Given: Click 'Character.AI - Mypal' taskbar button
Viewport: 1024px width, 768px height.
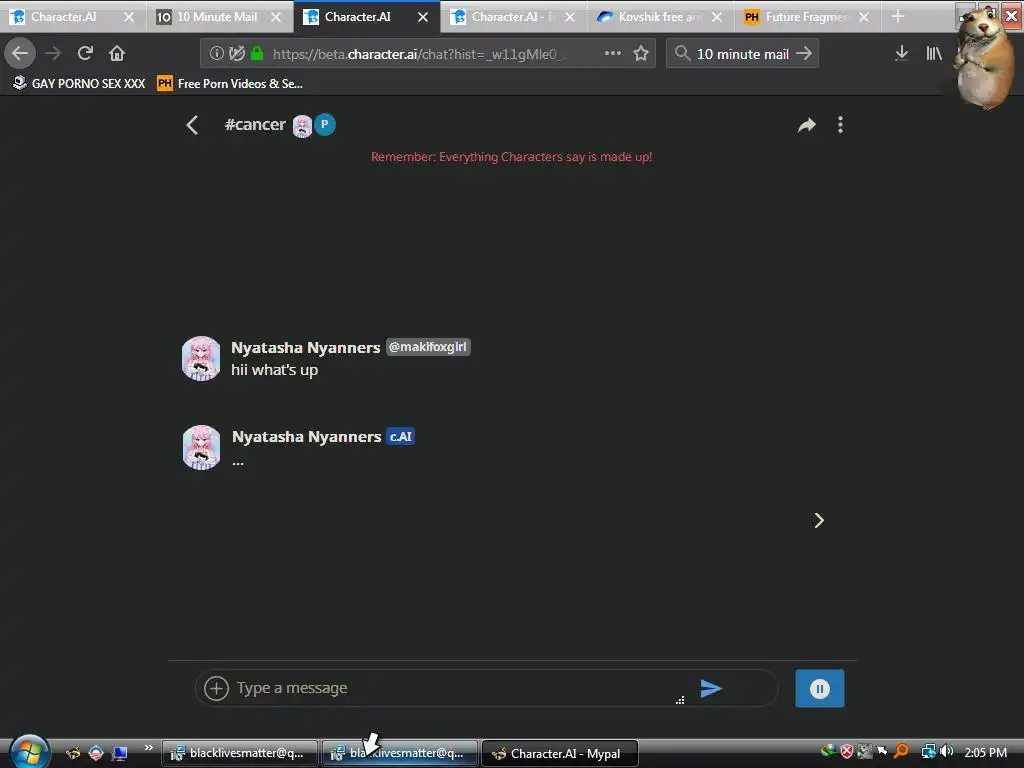Looking at the screenshot, I should 560,754.
